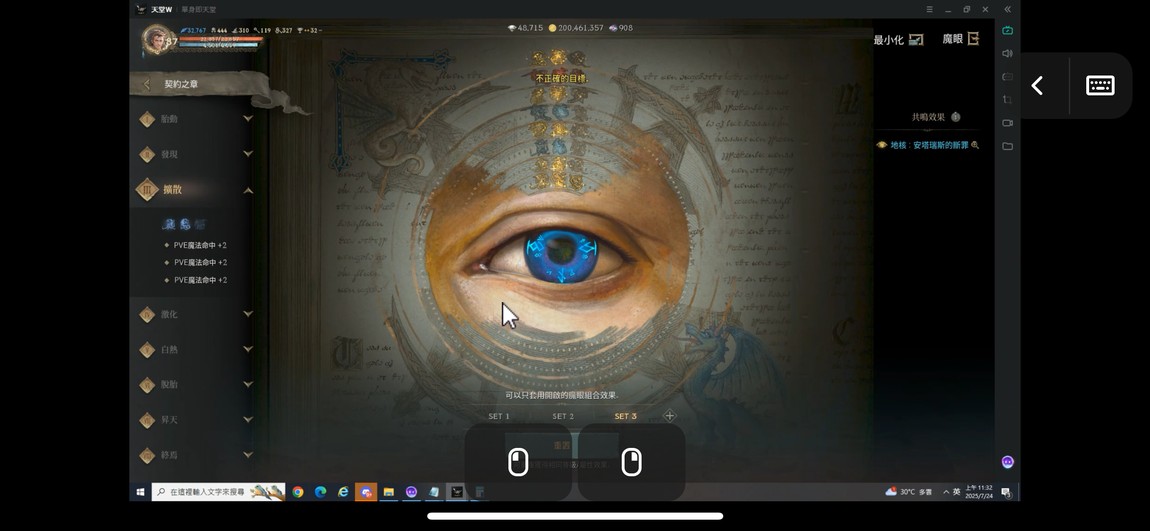Click the Windows search box
This screenshot has width=1150, height=531.
click(x=218, y=491)
